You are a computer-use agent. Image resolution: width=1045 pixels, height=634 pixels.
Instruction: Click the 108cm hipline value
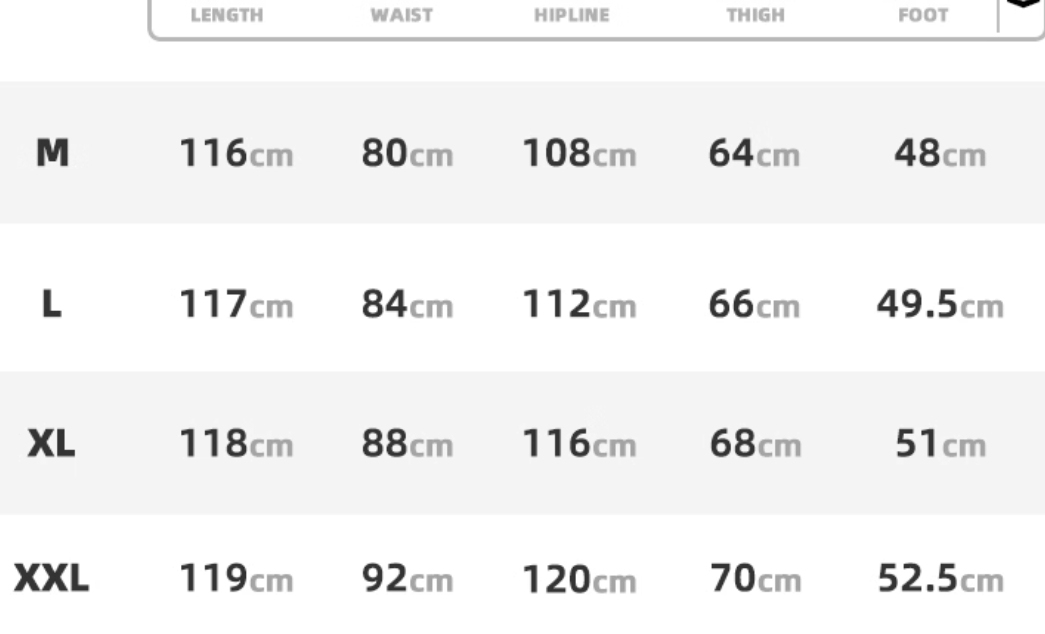tap(579, 153)
